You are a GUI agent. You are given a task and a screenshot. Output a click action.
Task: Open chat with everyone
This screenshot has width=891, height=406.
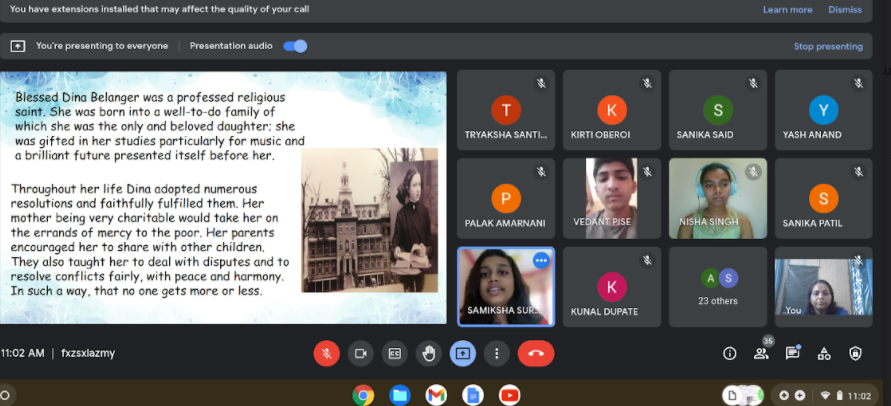793,353
